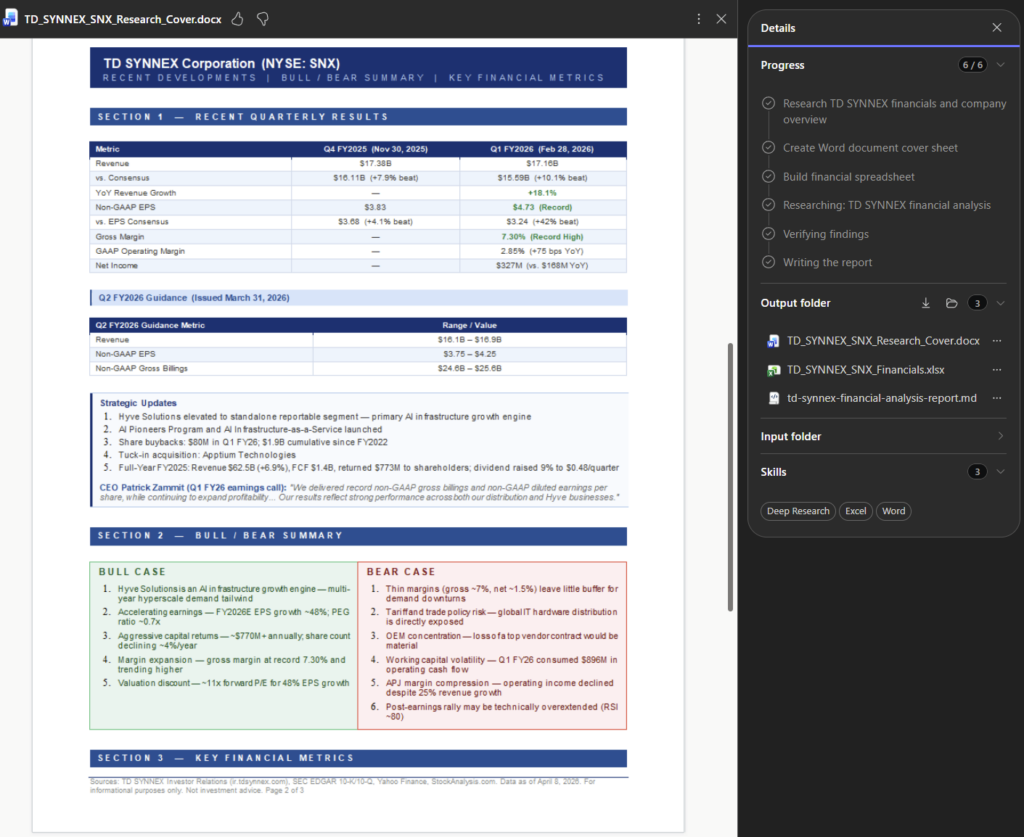This screenshot has height=837, width=1024.
Task: Open TD_SYNNEX_SNX_Financials.xlsx file
Action: [x=865, y=370]
